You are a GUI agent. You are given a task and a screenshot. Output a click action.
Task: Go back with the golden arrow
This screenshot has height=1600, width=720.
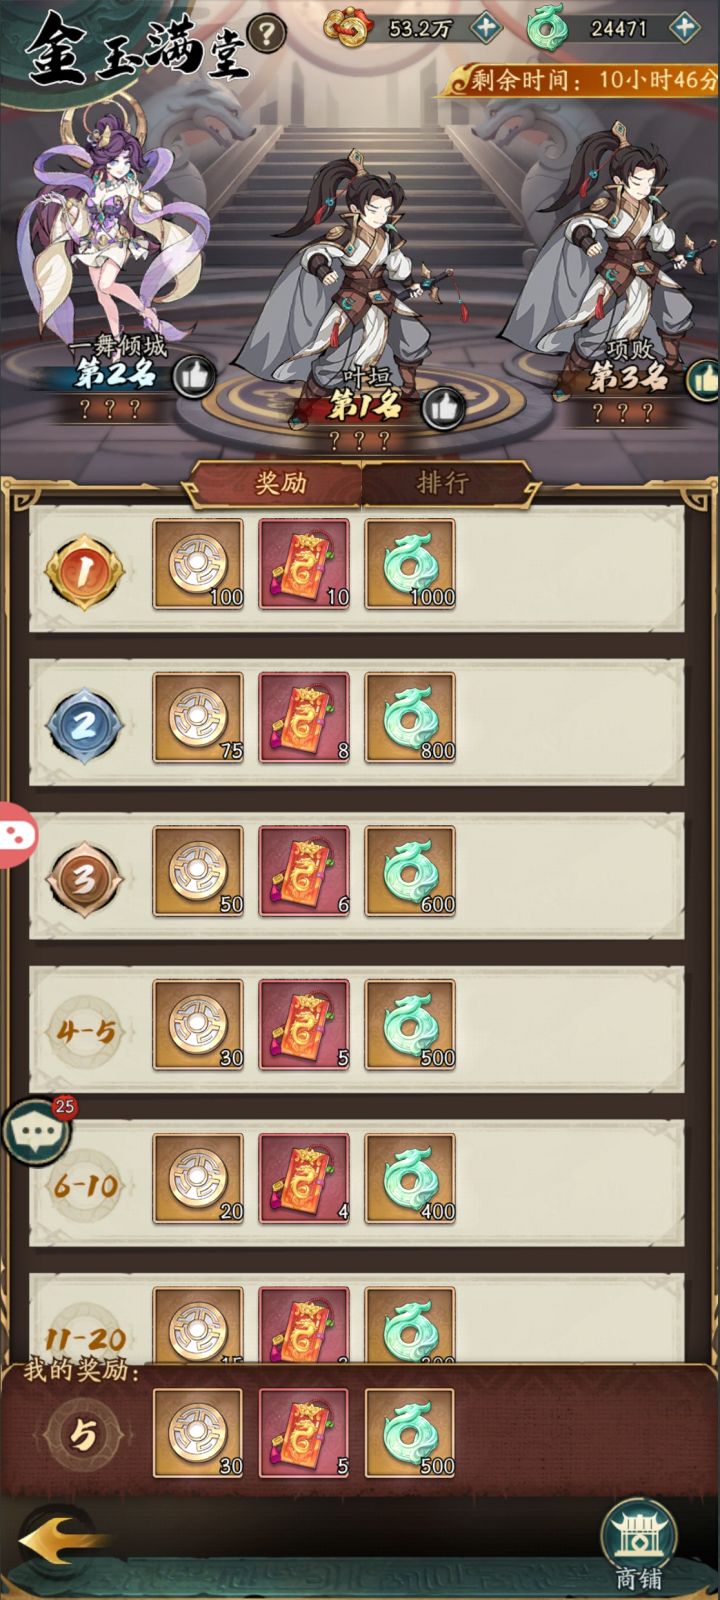(x=60, y=1543)
